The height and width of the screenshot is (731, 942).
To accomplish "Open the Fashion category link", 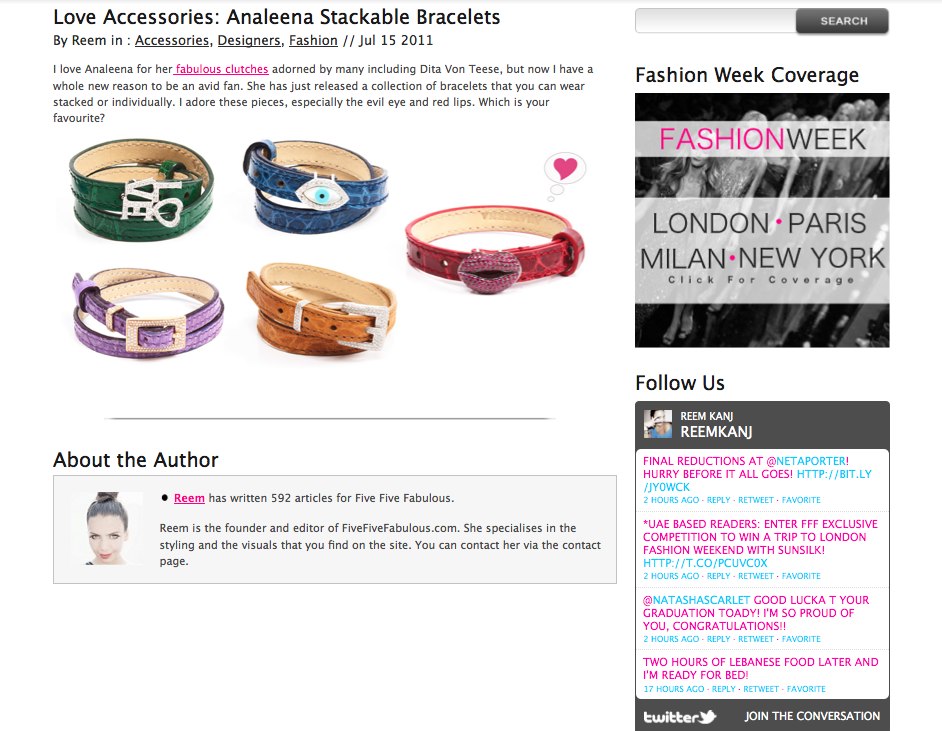I will 313,40.
